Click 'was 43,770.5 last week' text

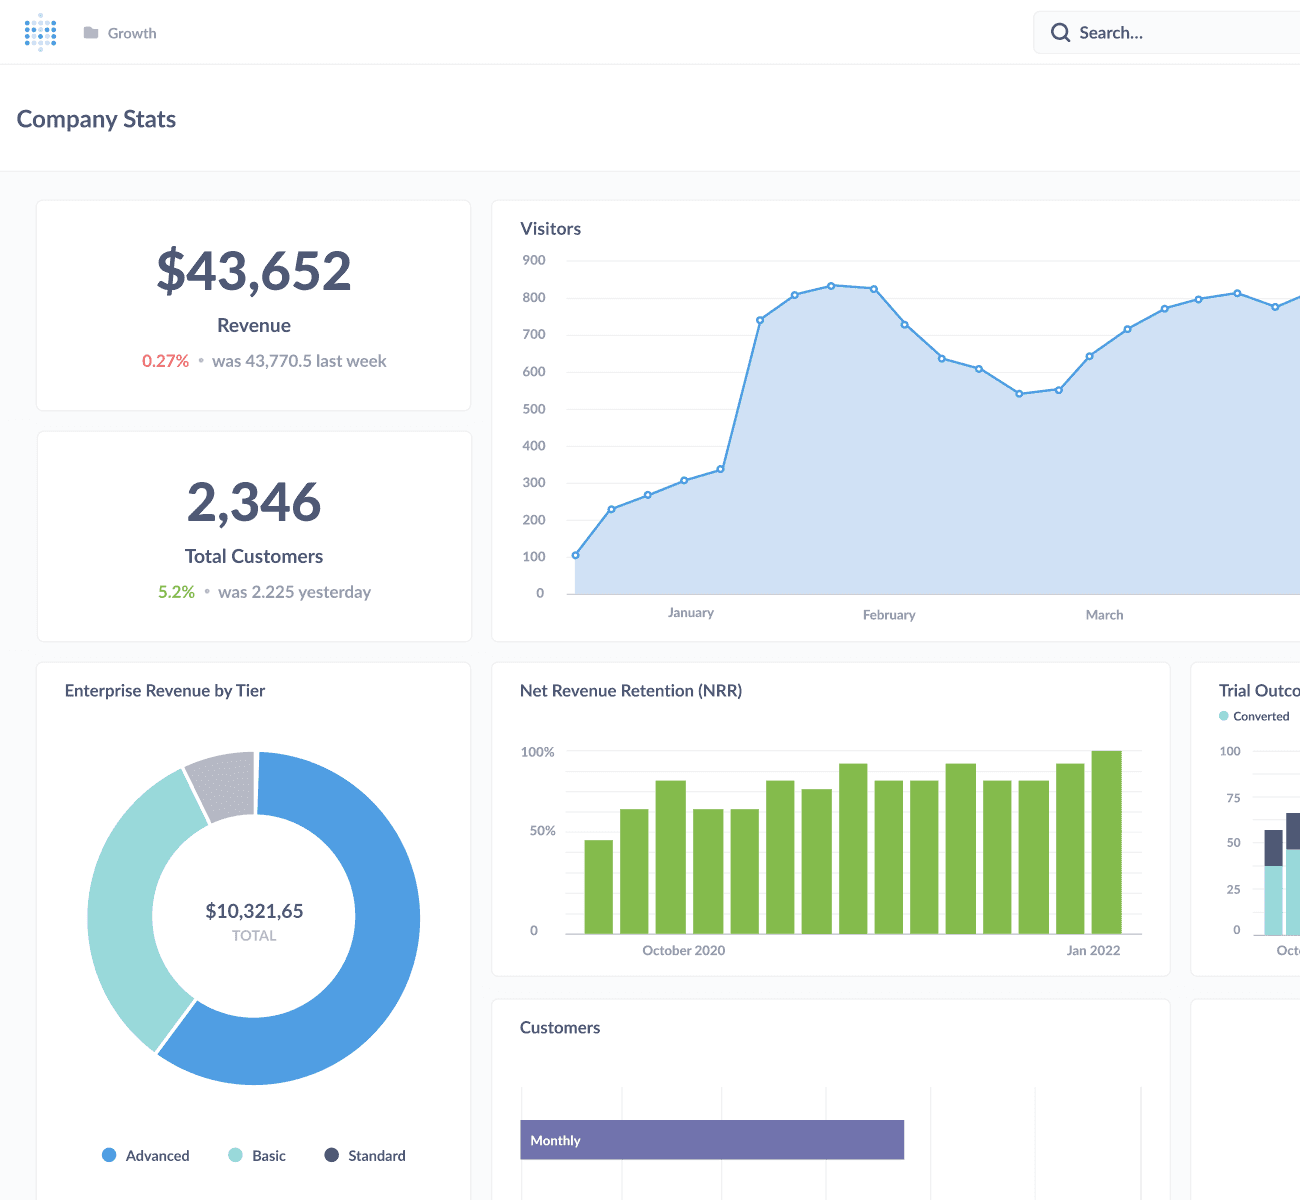coord(299,361)
